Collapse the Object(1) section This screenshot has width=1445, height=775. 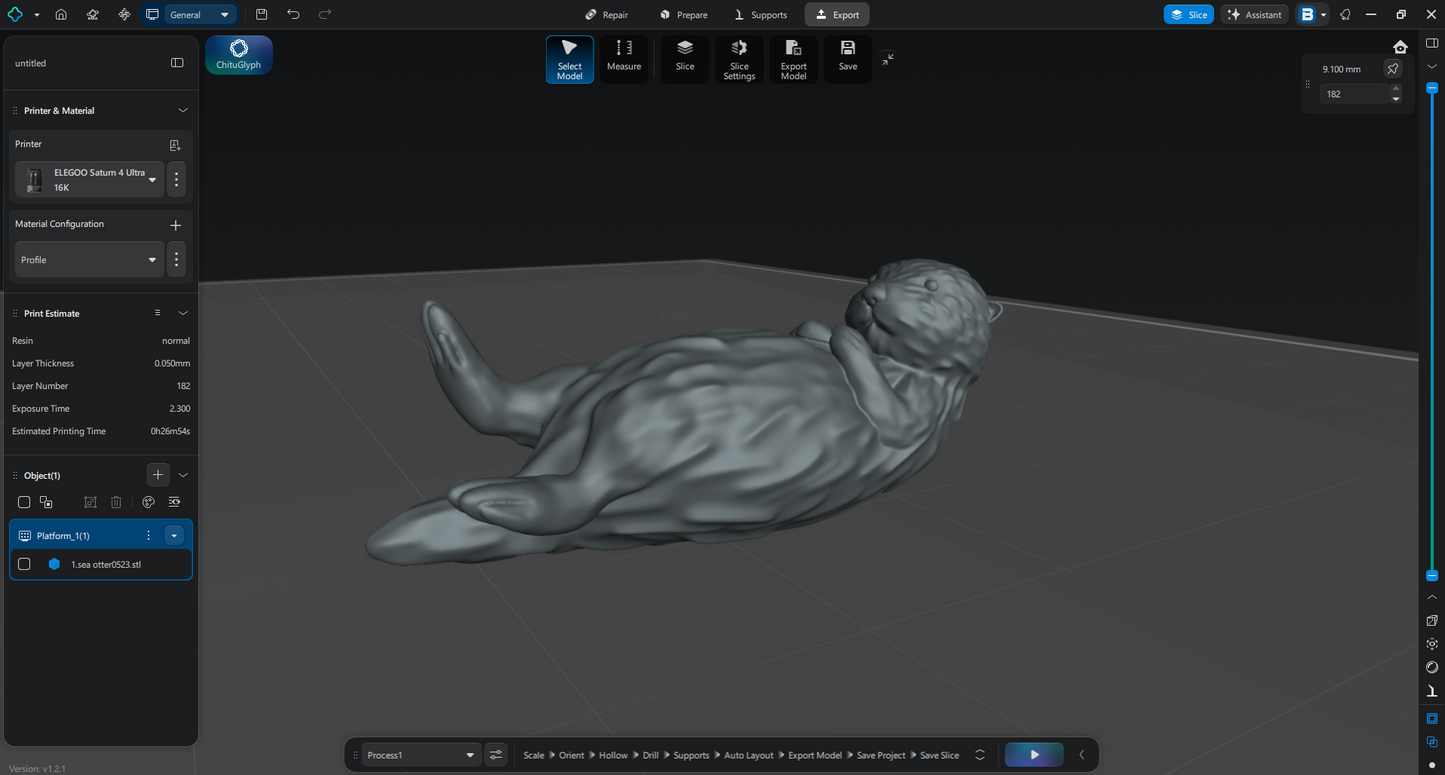click(x=183, y=475)
